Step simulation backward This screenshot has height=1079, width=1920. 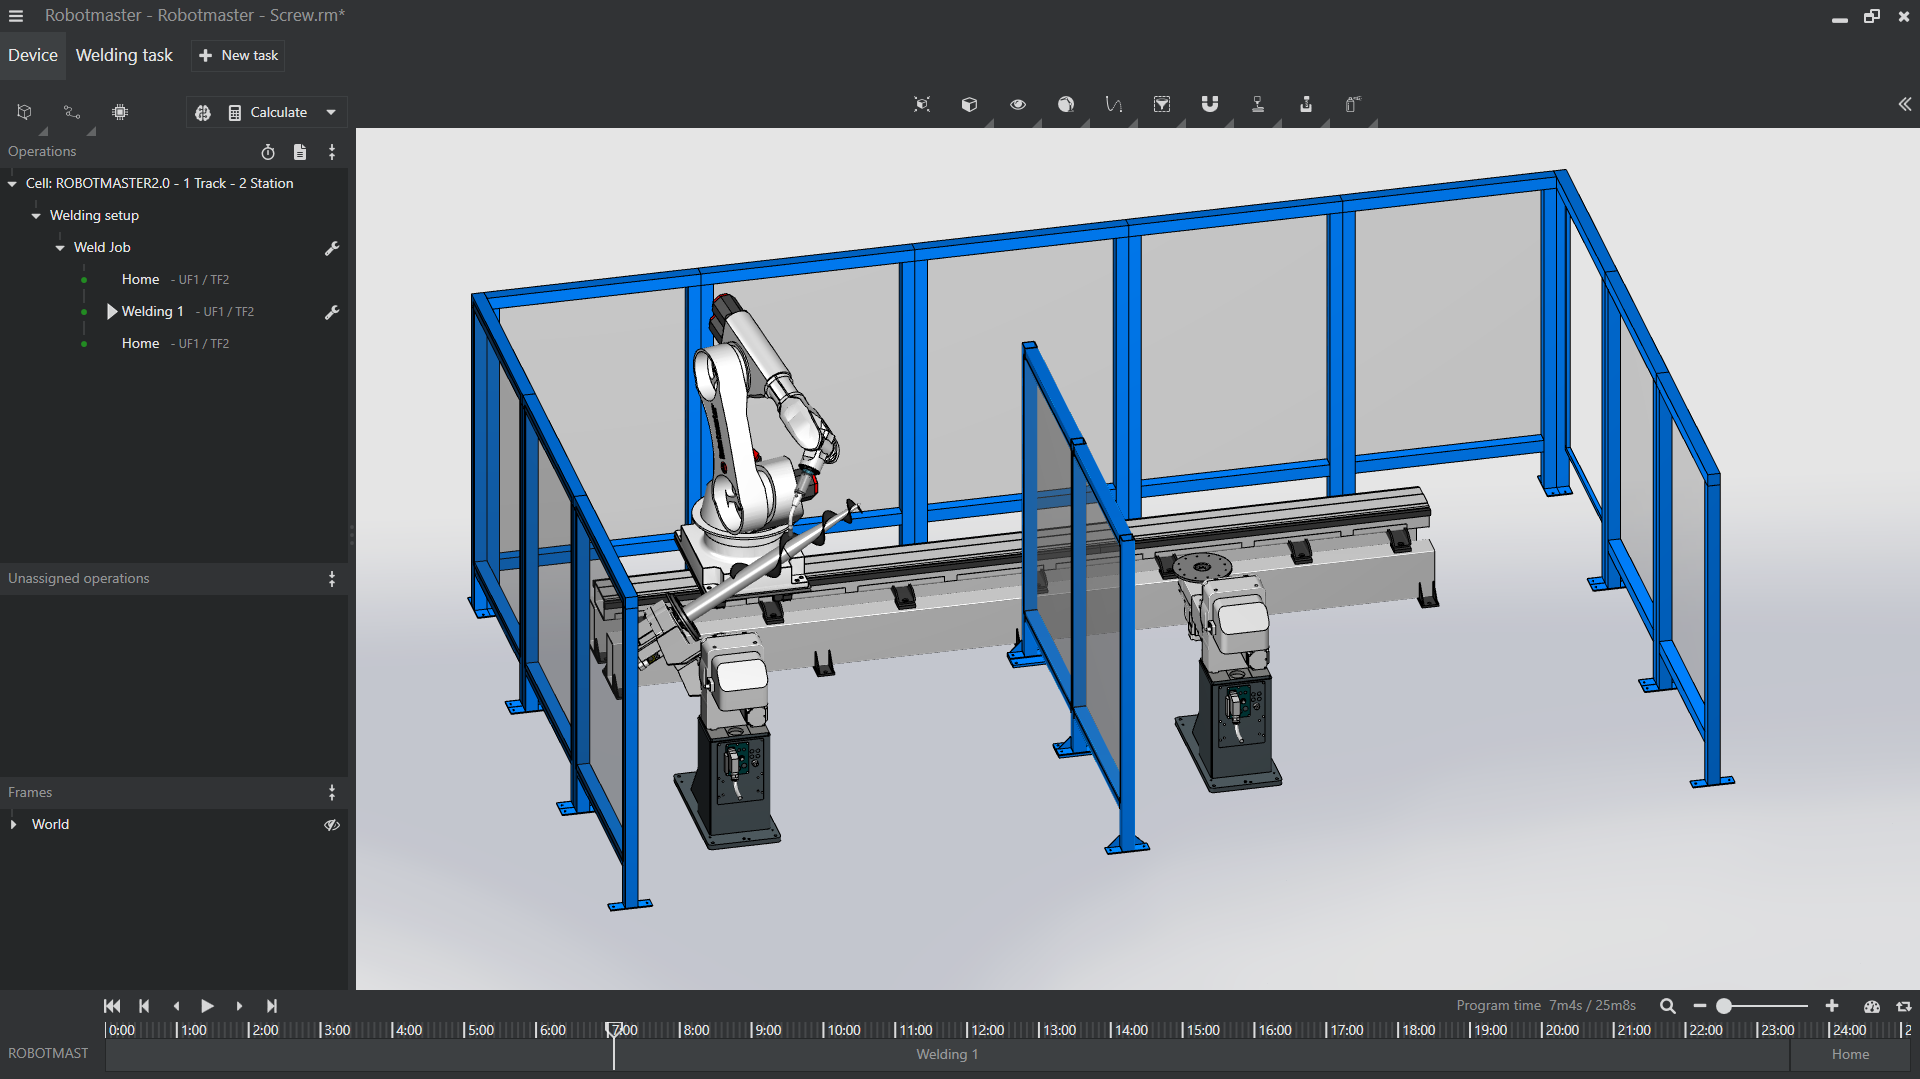click(x=176, y=1006)
